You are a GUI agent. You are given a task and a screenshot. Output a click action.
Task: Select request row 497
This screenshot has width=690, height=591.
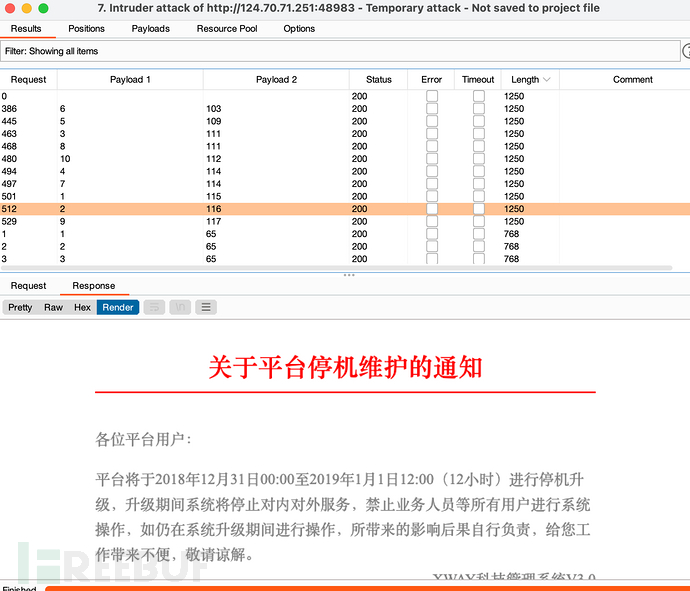click(345, 184)
